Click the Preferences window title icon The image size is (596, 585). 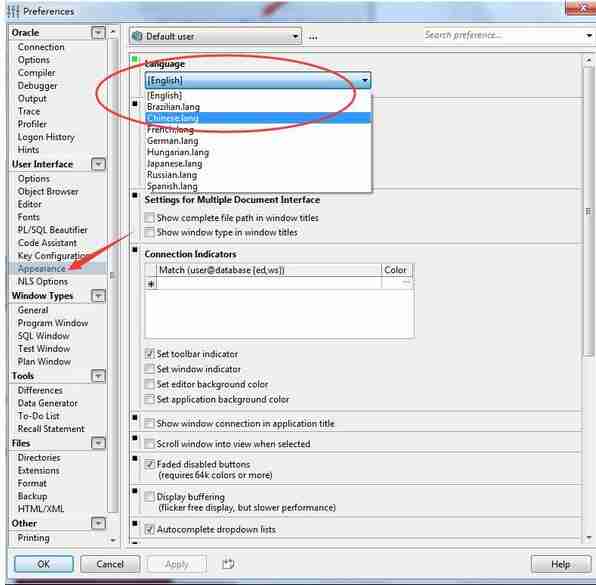[x=13, y=11]
